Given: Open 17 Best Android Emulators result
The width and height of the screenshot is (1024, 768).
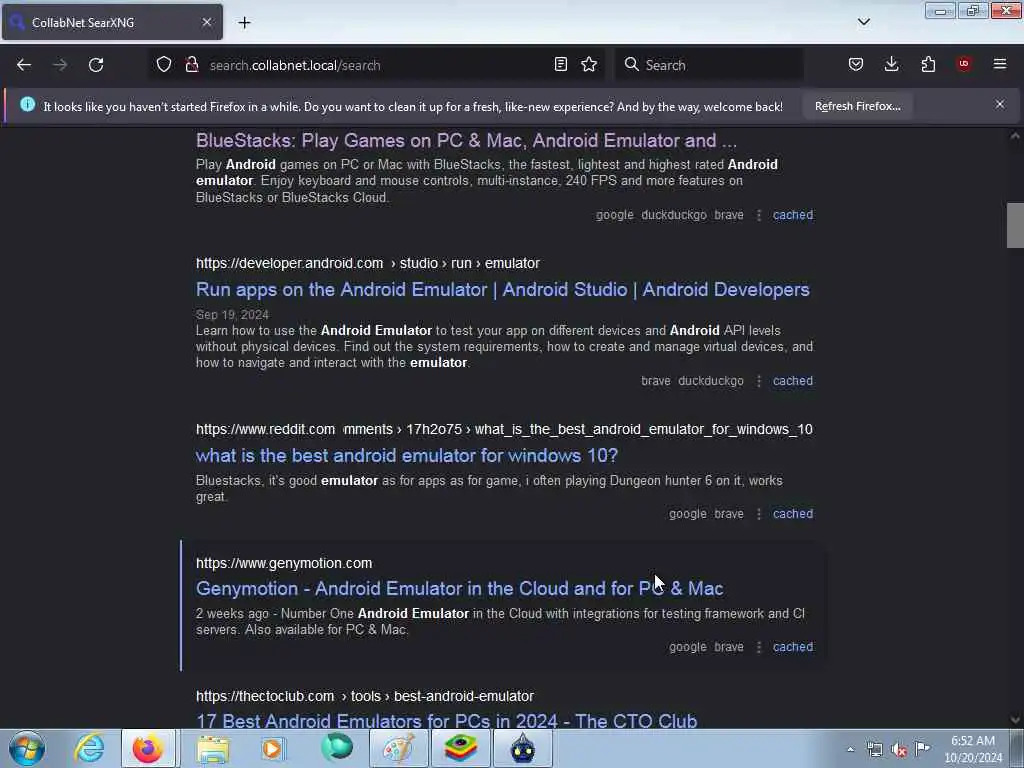Looking at the screenshot, I should (x=447, y=720).
